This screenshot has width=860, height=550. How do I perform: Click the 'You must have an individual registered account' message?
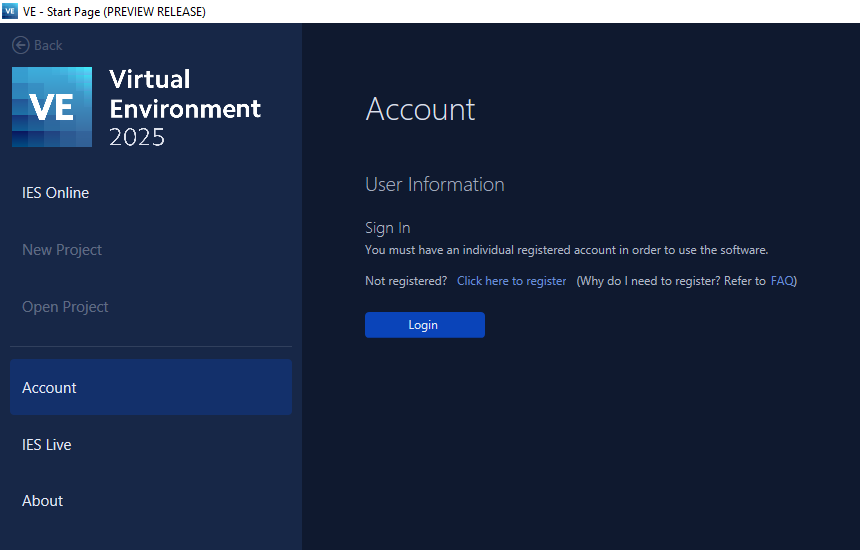coord(566,250)
